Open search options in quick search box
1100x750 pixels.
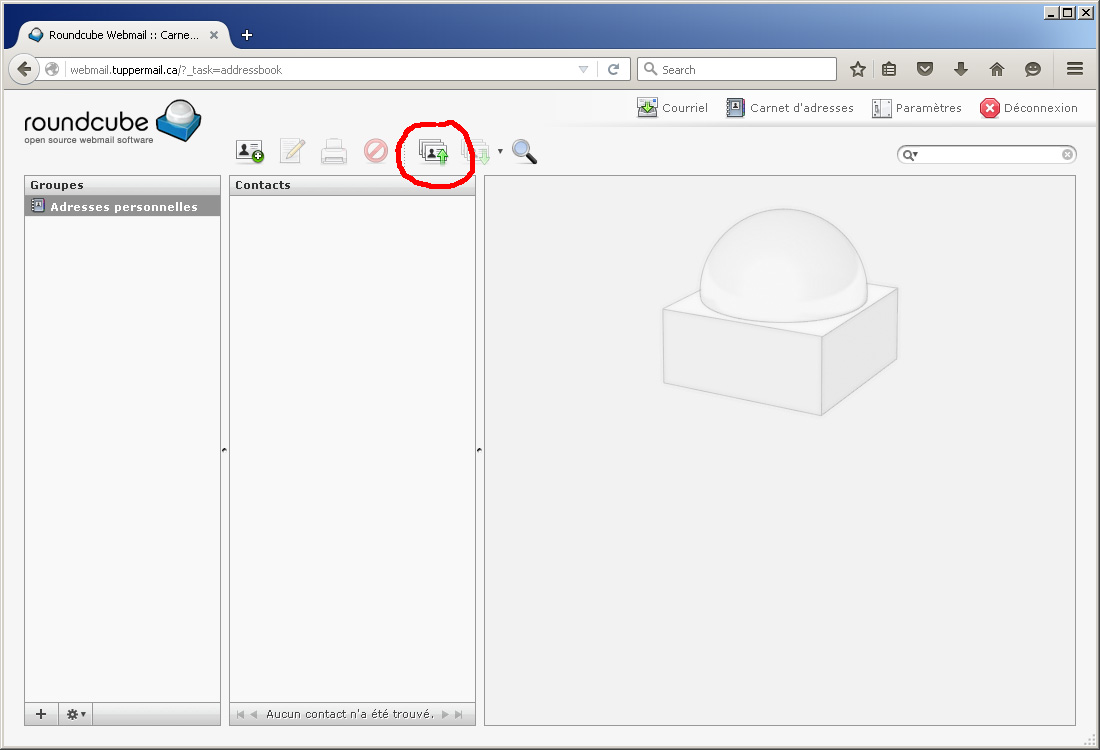[x=910, y=155]
